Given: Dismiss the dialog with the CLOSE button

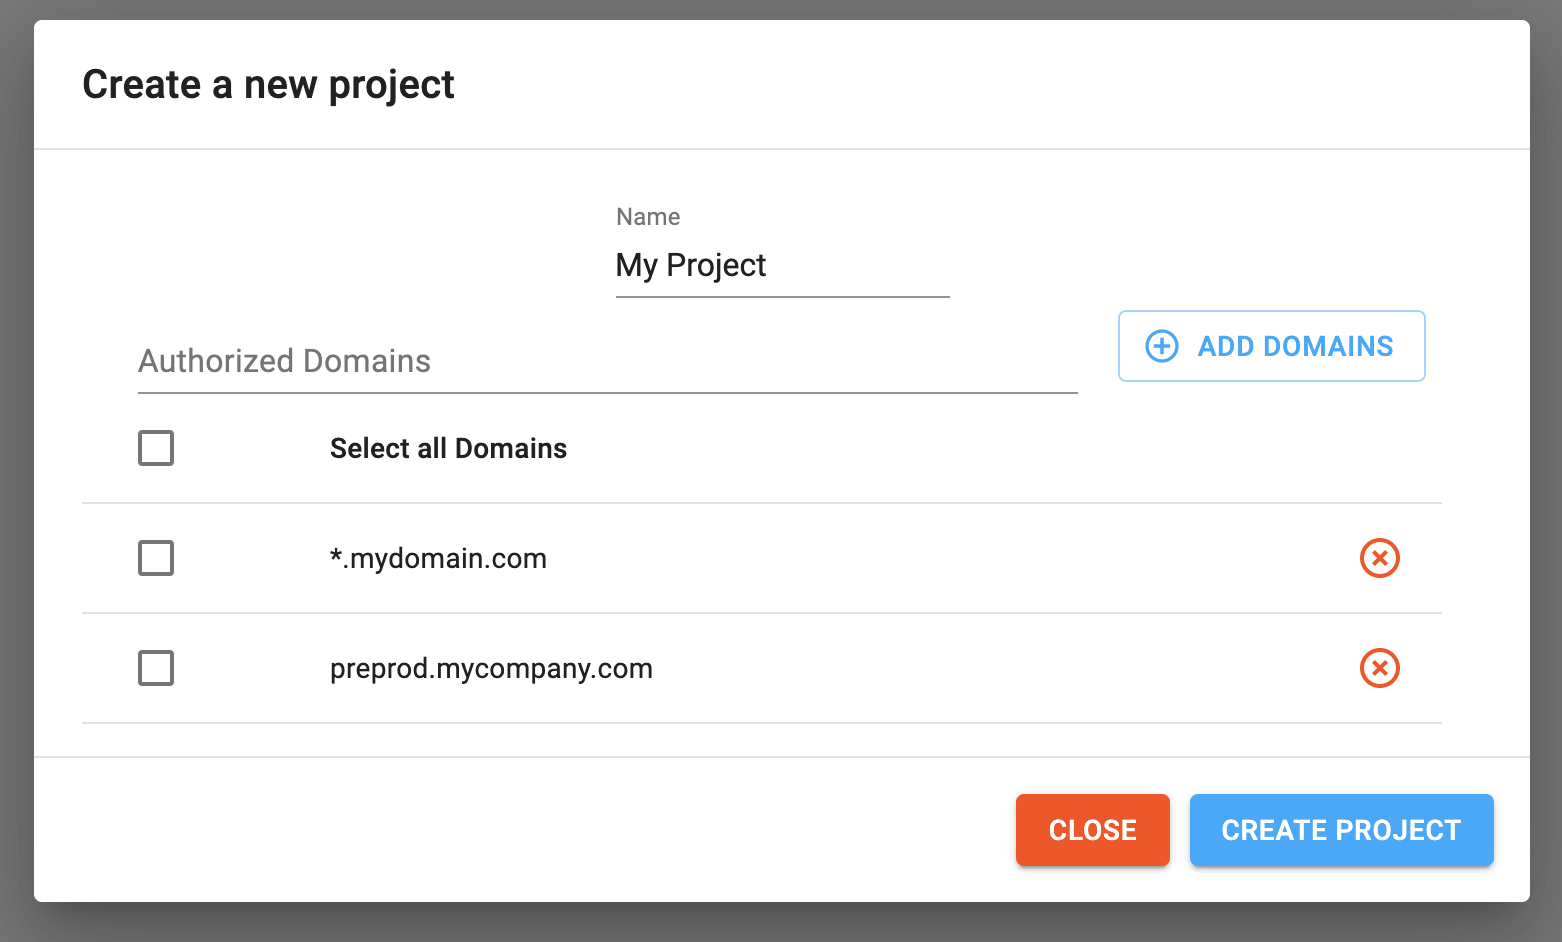Looking at the screenshot, I should click(x=1092, y=830).
